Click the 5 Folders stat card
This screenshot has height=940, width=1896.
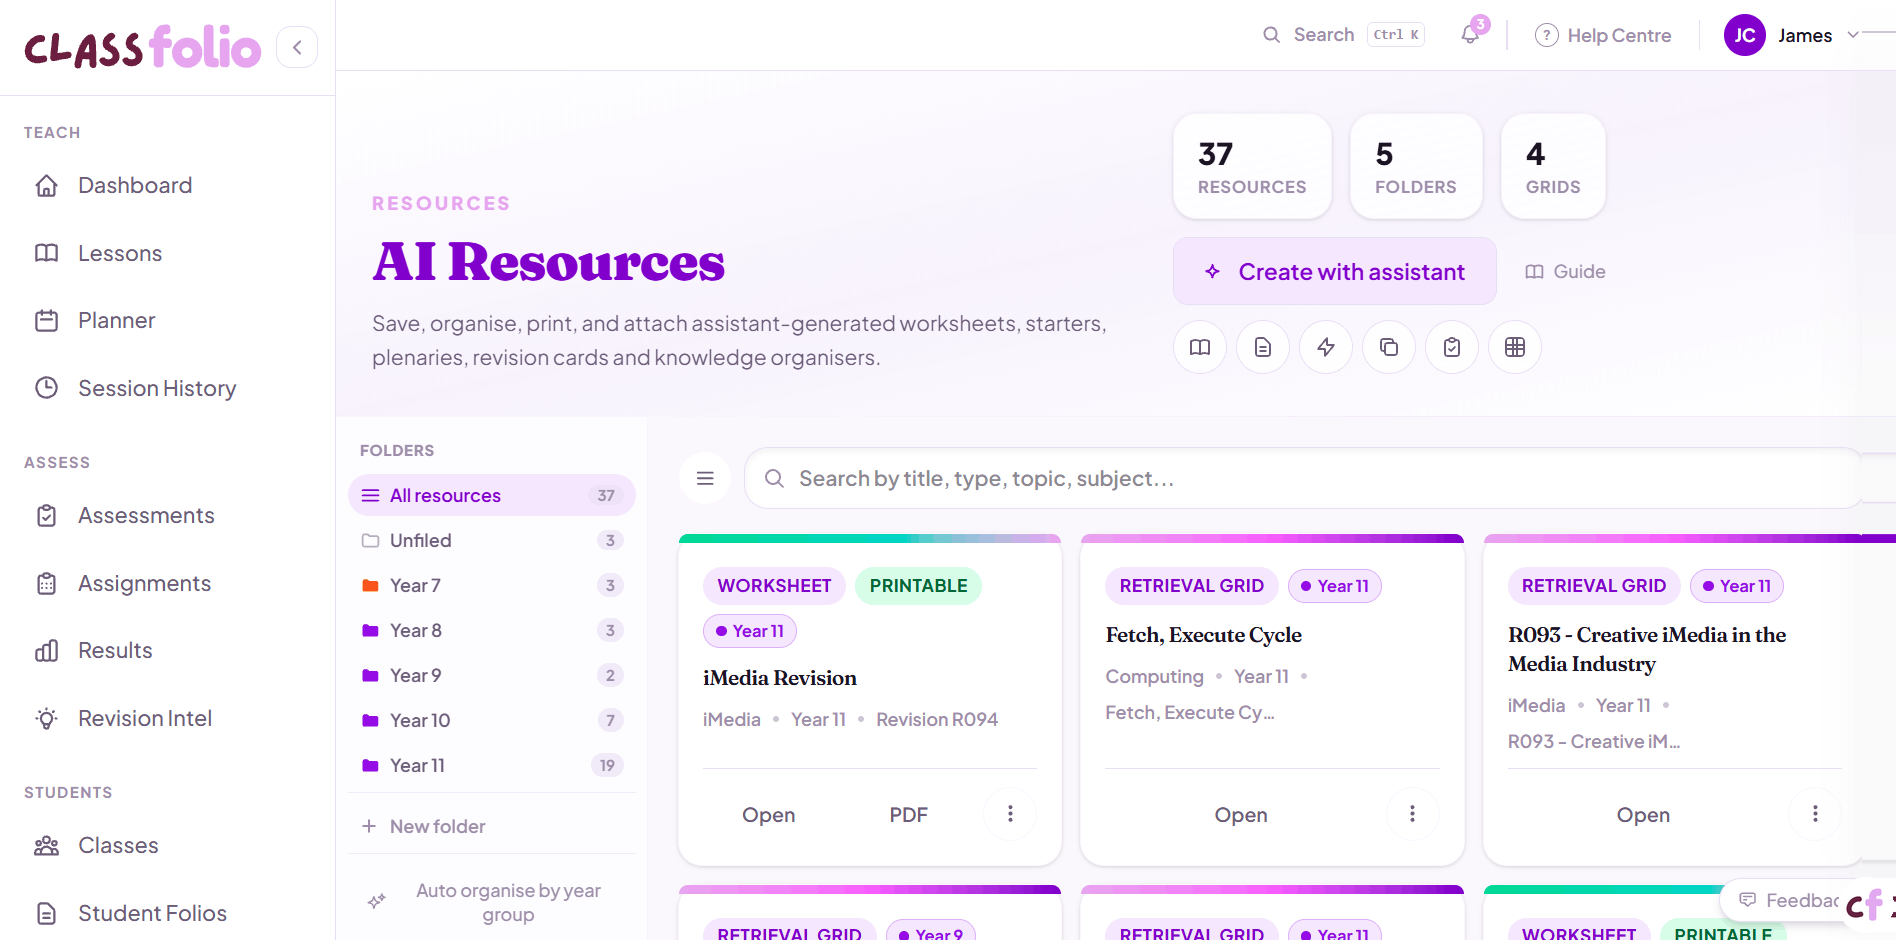click(1416, 166)
